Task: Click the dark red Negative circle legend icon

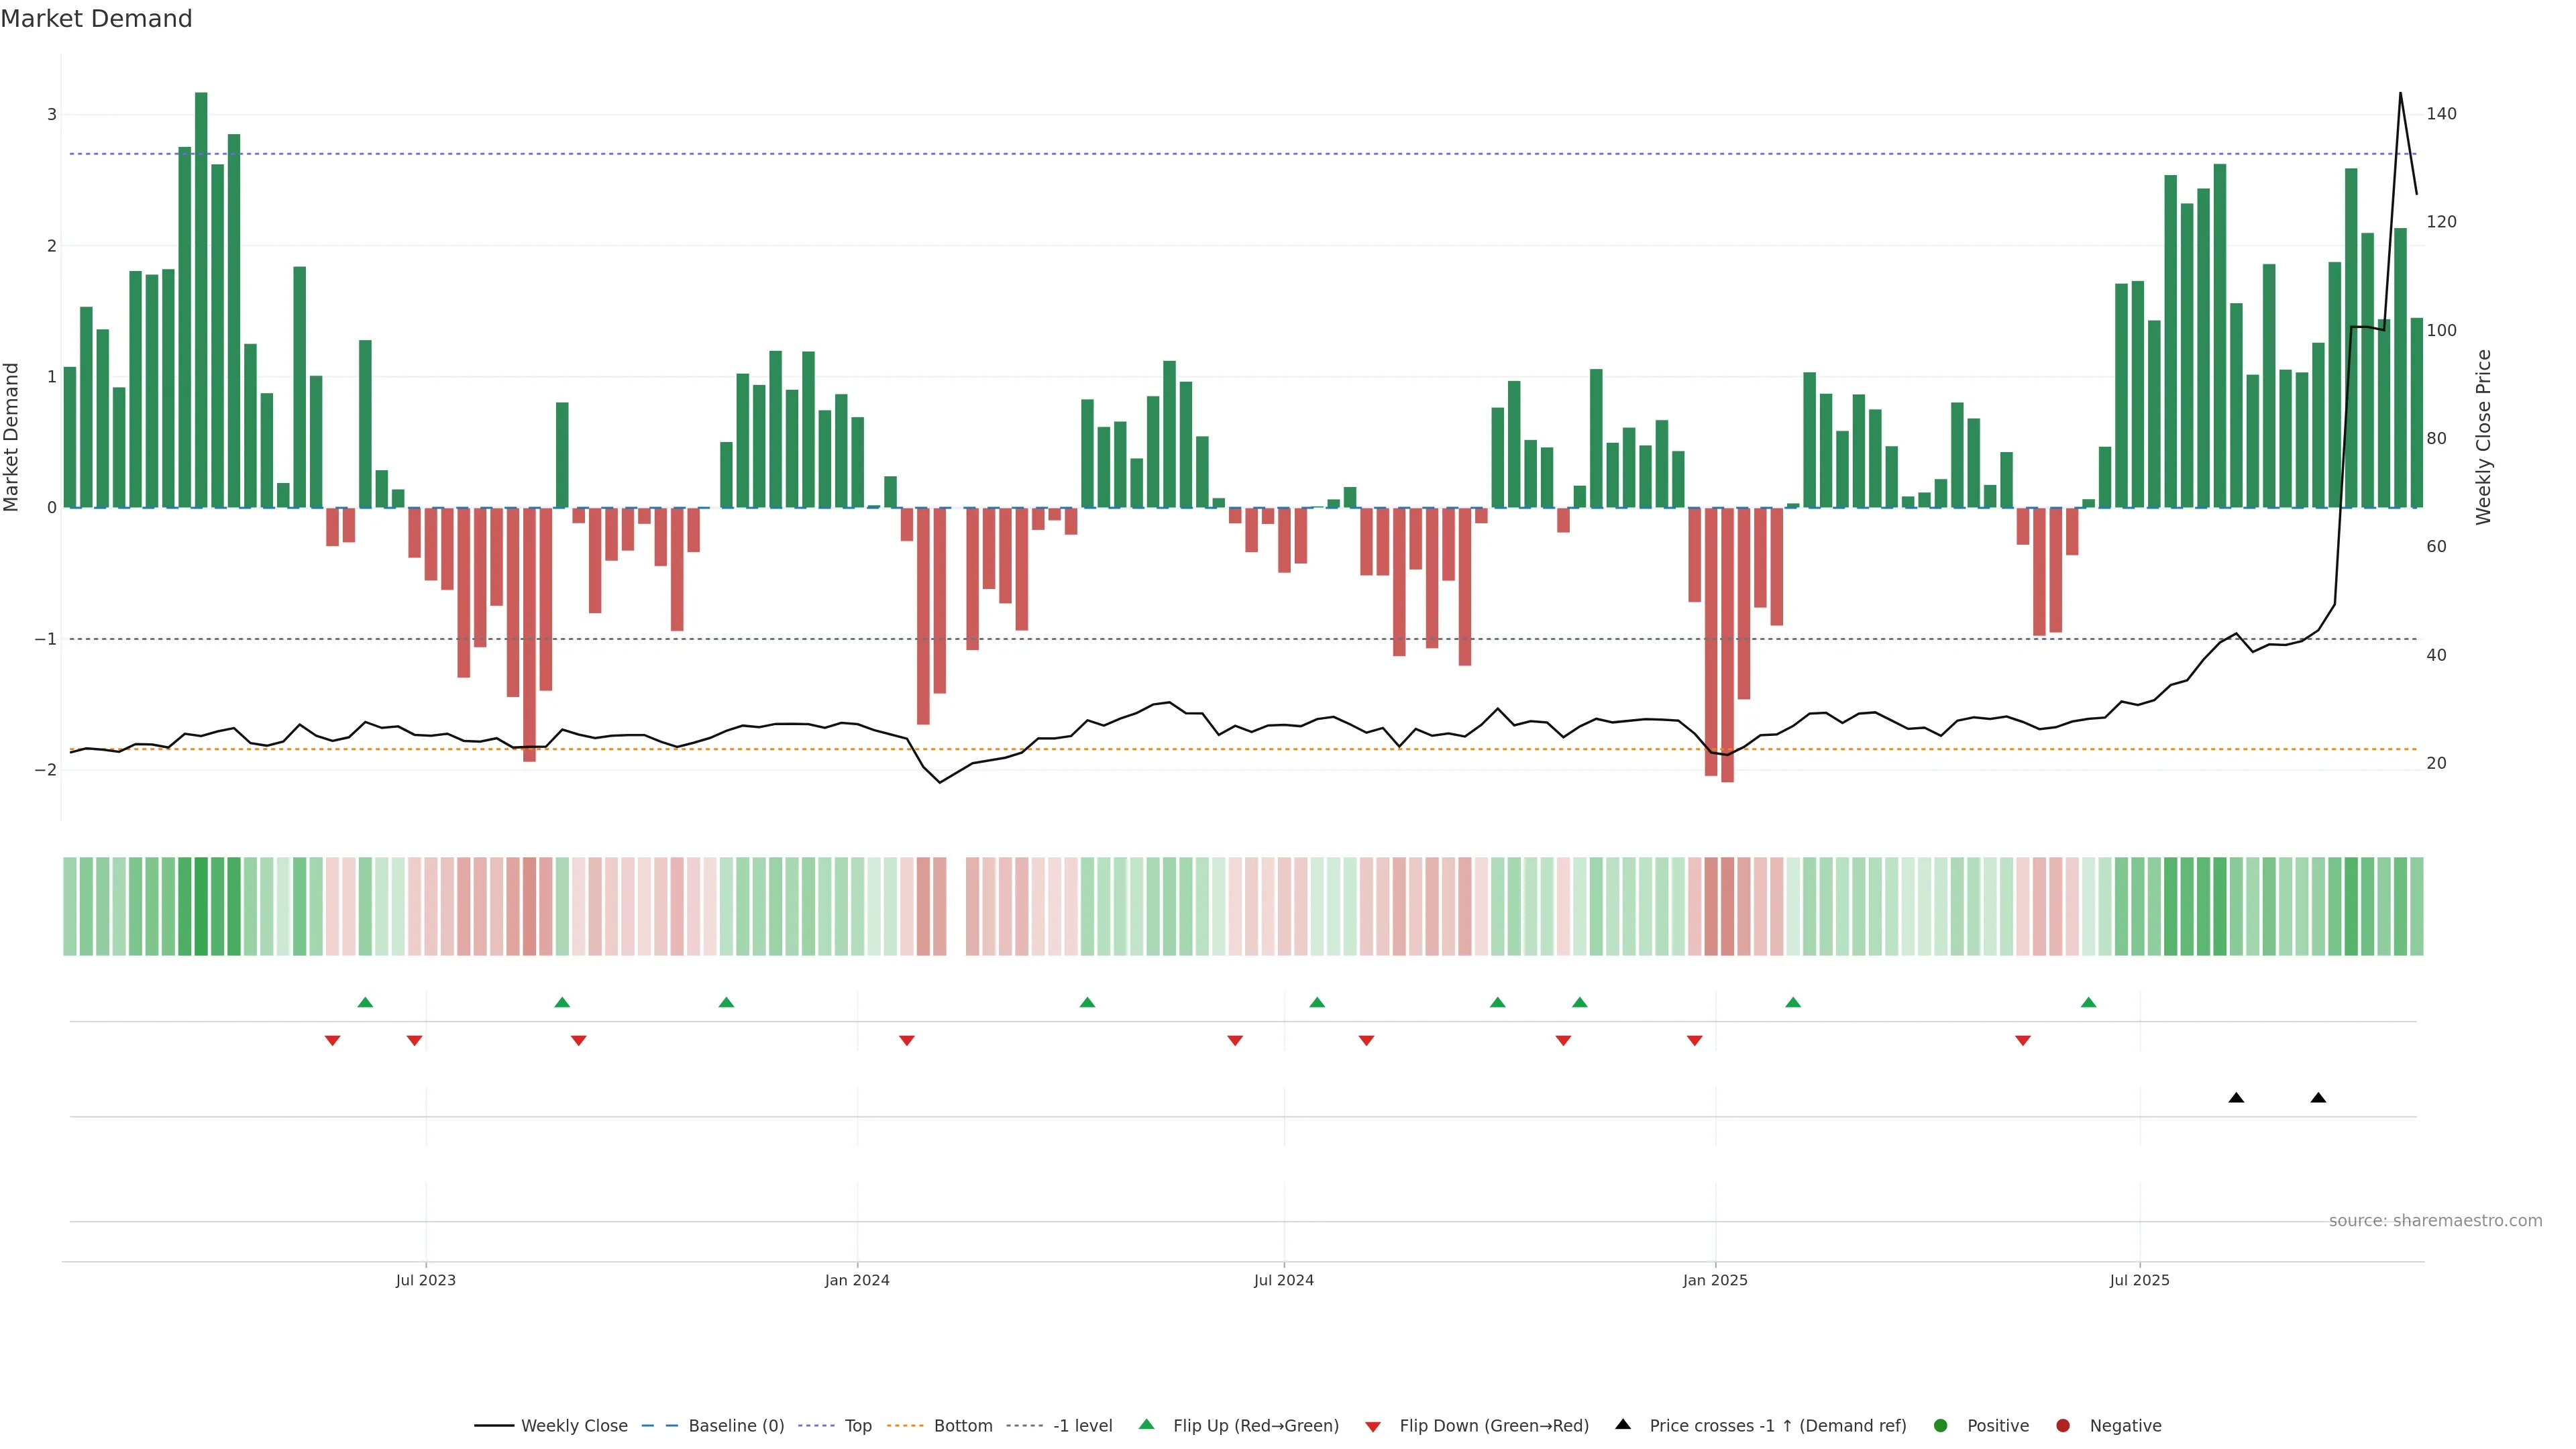Action: point(2063,1425)
